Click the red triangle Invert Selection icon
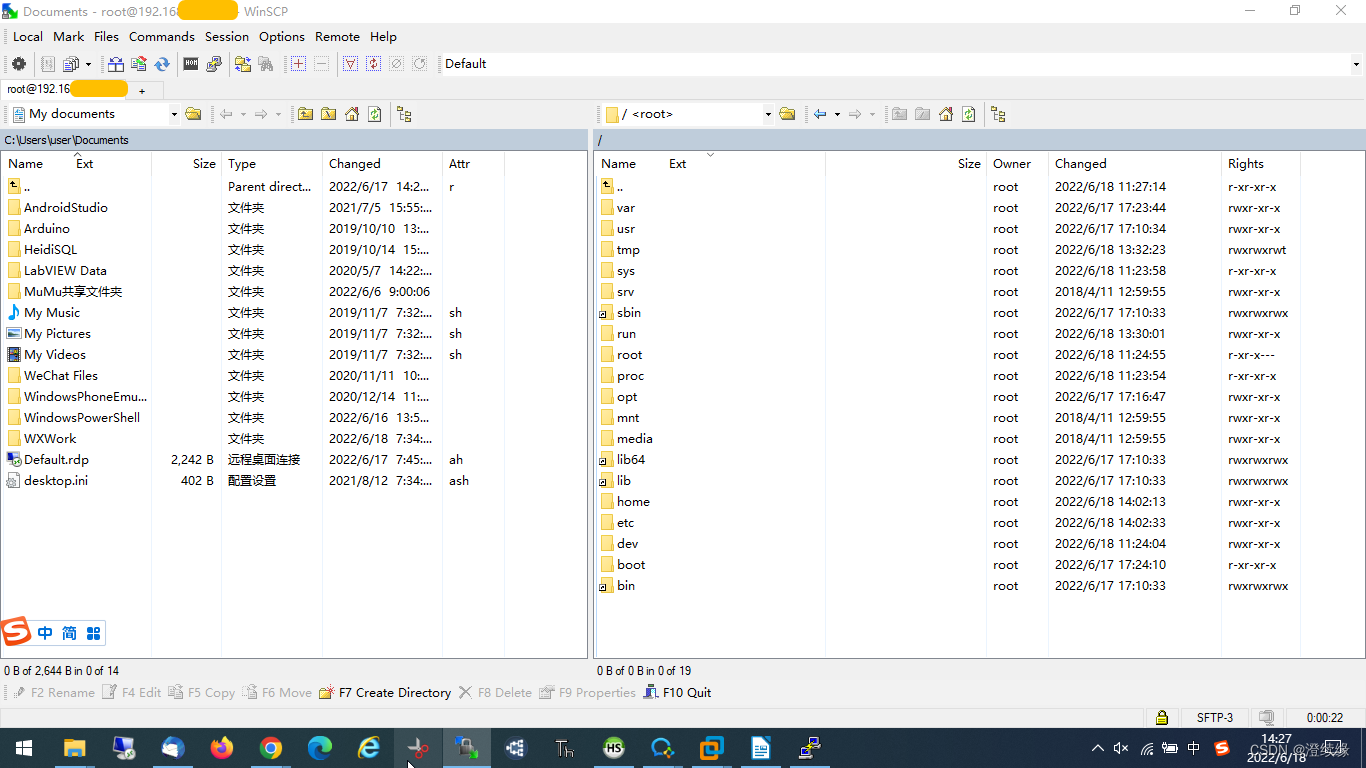Image resolution: width=1366 pixels, height=768 pixels. [350, 64]
